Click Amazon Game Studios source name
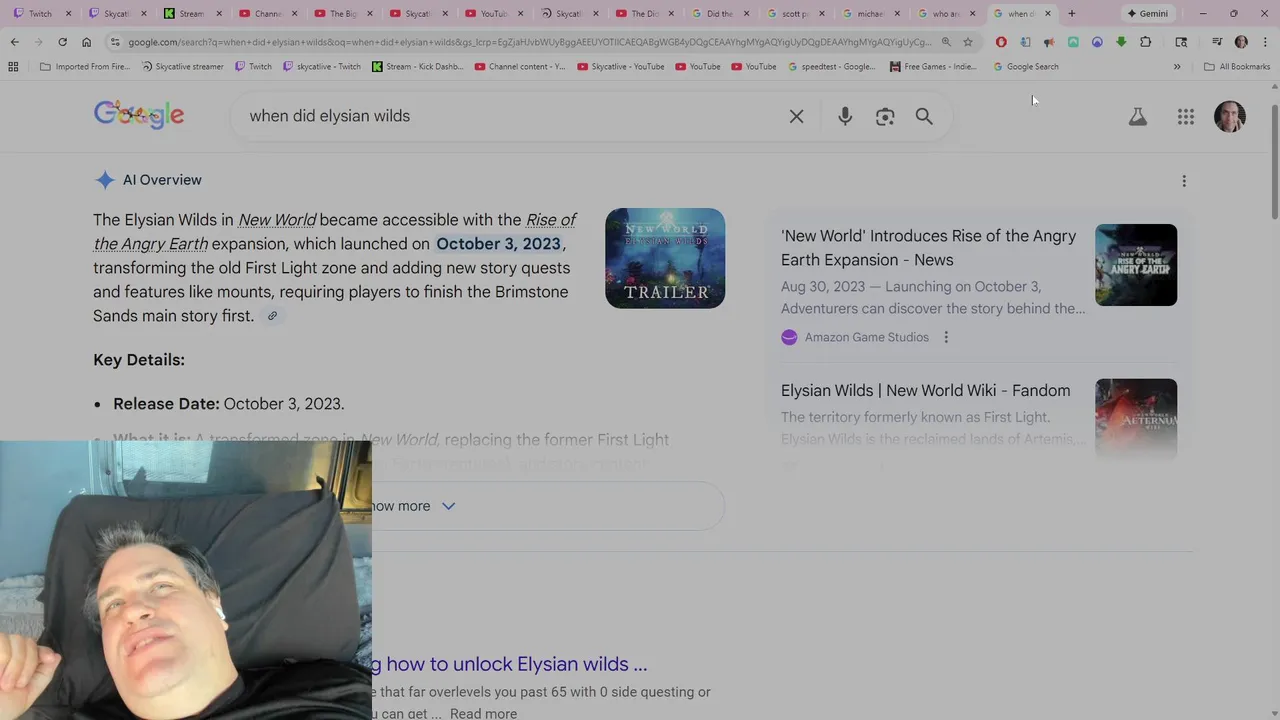Viewport: 1280px width, 720px height. coord(867,337)
